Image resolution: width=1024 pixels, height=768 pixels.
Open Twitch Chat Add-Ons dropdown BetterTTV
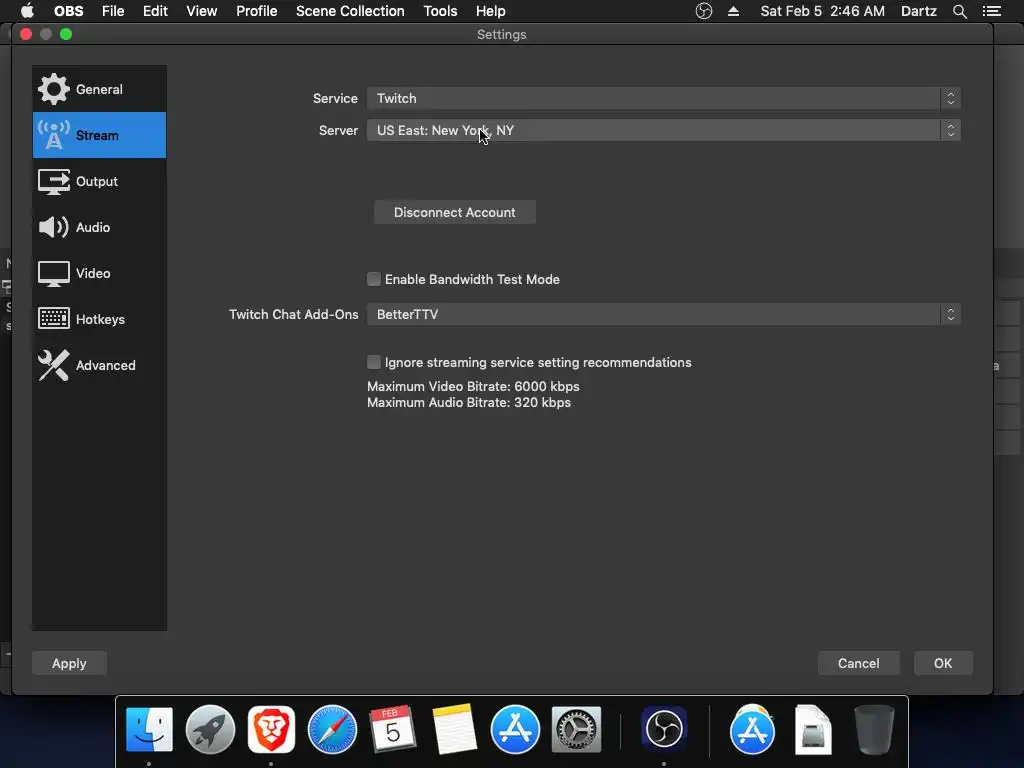tap(664, 315)
